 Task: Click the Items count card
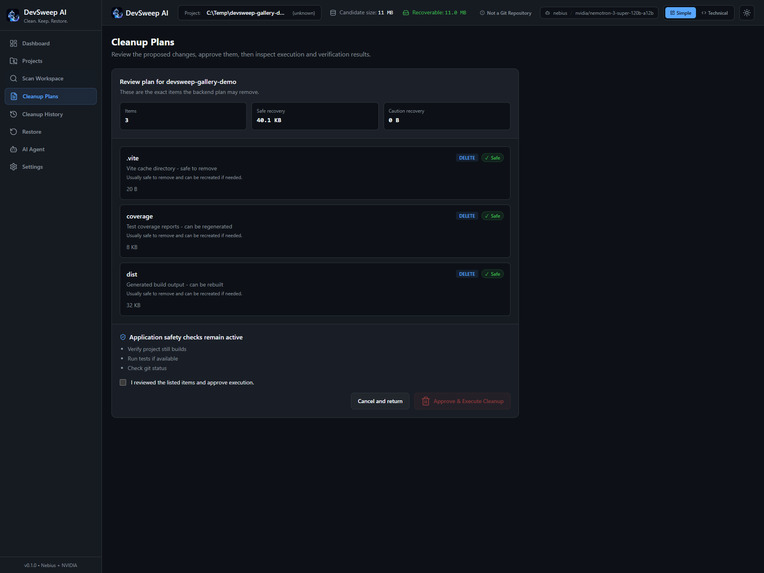click(x=183, y=116)
